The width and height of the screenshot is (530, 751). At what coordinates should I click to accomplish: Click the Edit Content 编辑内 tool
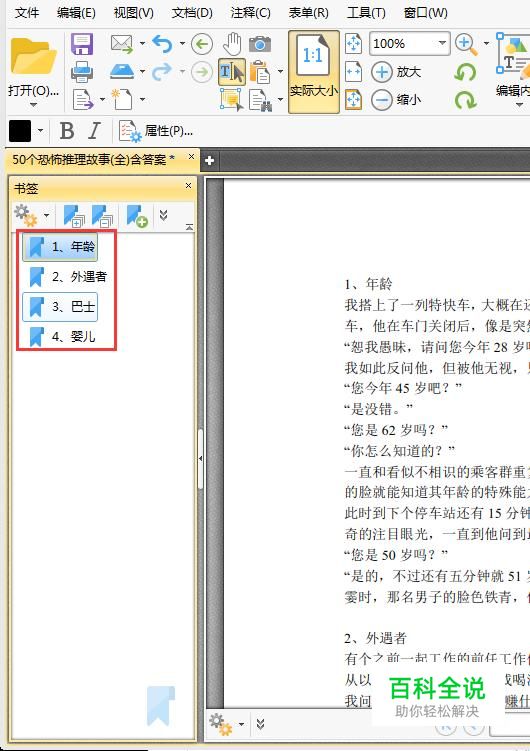513,65
